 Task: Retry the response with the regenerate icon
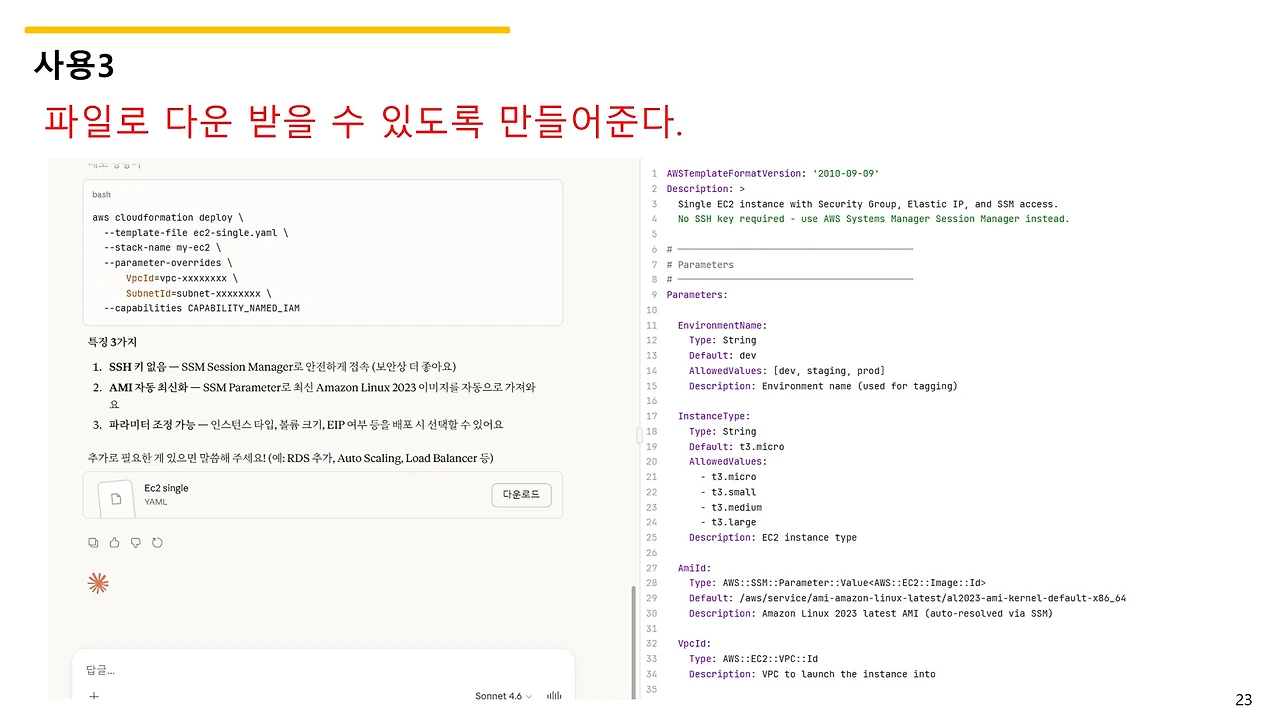(159, 542)
